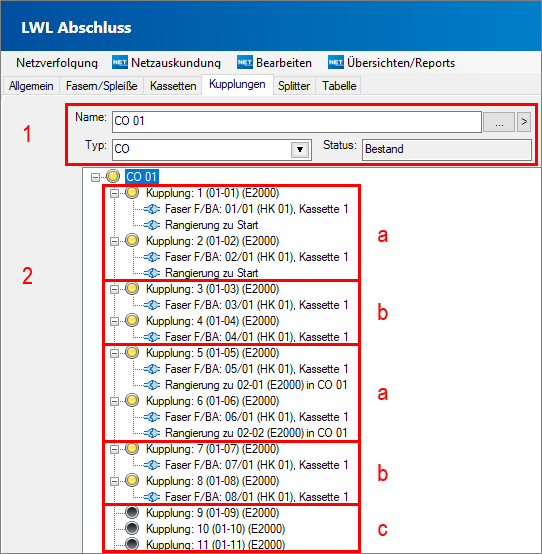Switch to the Splitter tab
542x554 pixels.
(294, 86)
